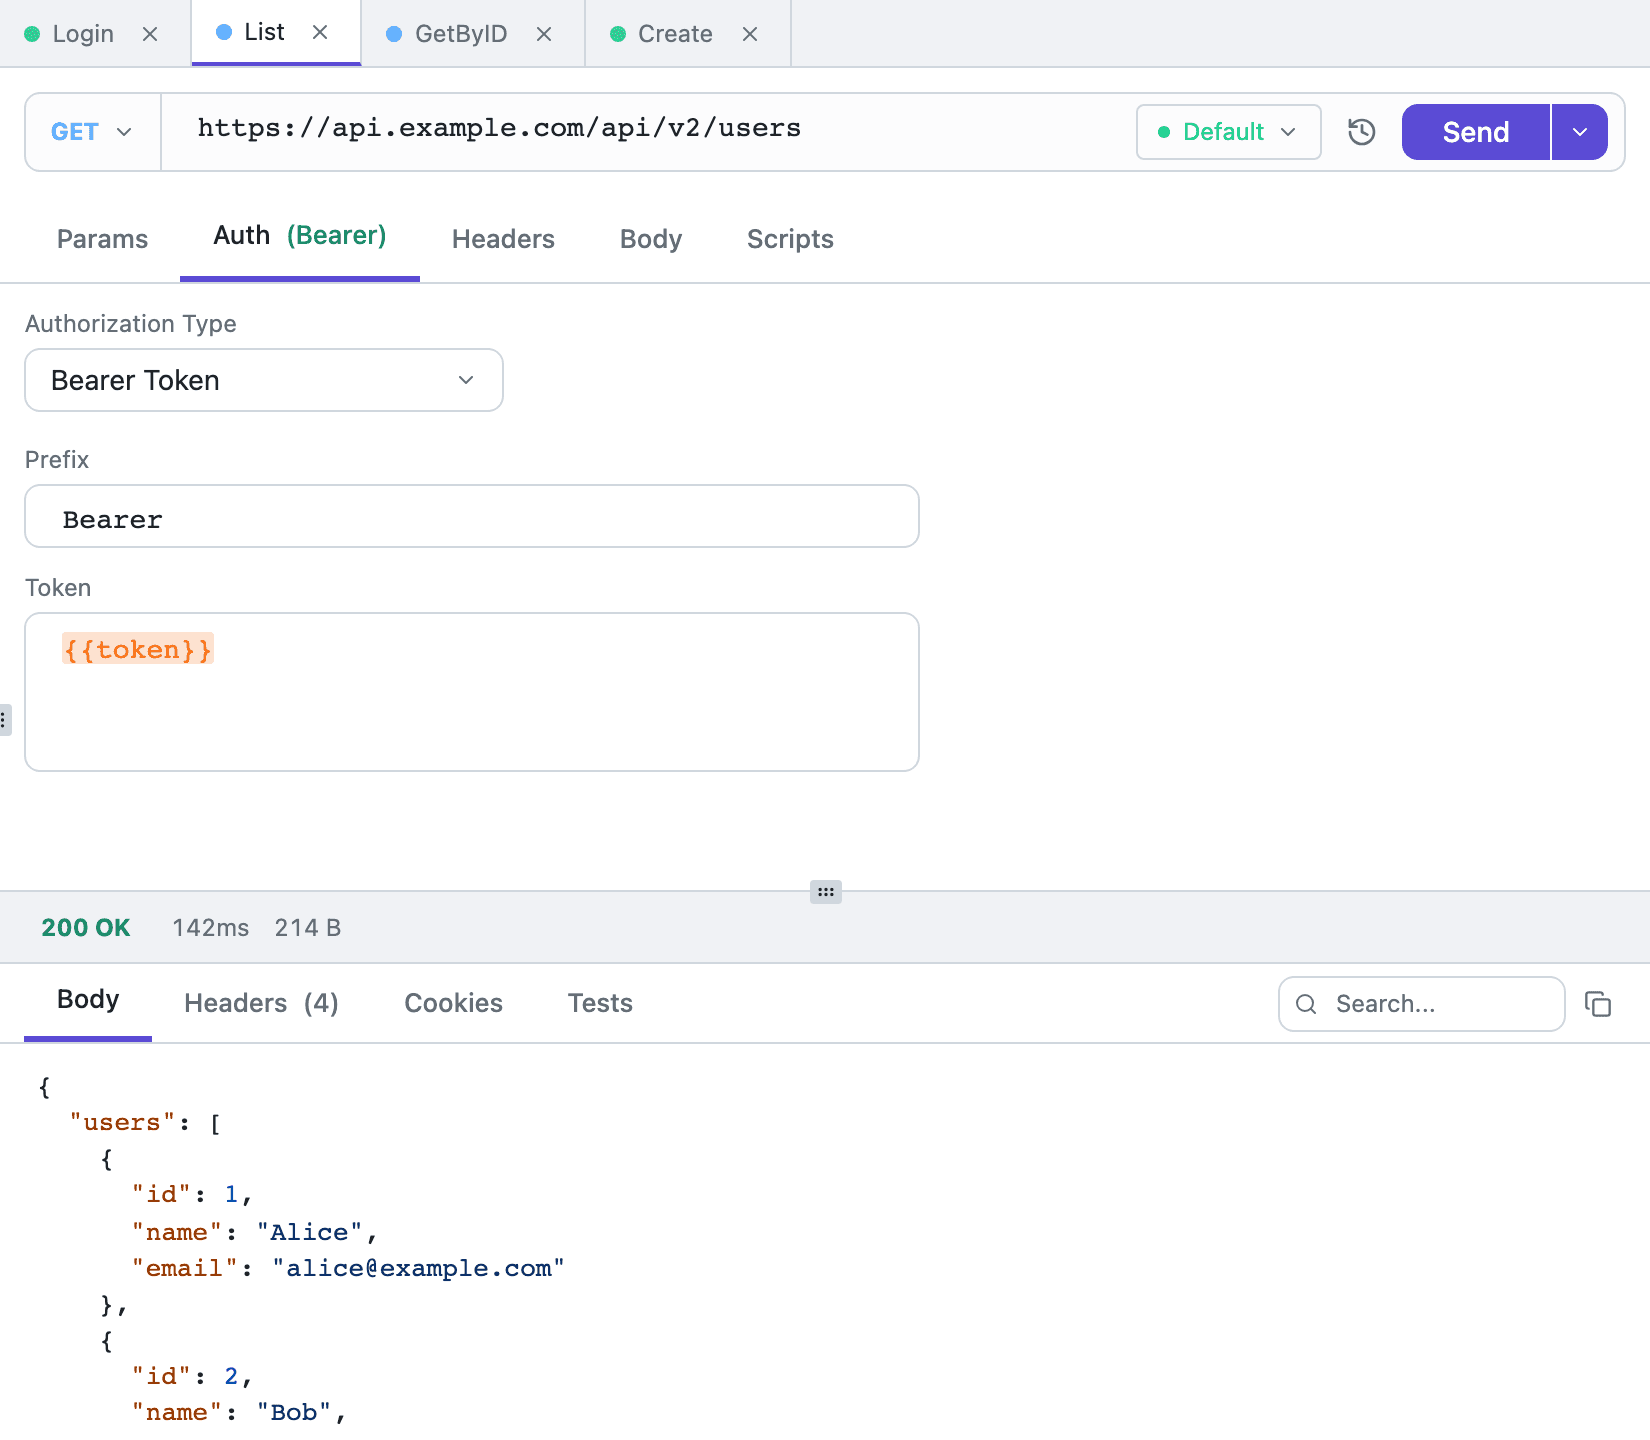
Task: Open Authorization Type Bearer Token dropdown
Action: (264, 380)
